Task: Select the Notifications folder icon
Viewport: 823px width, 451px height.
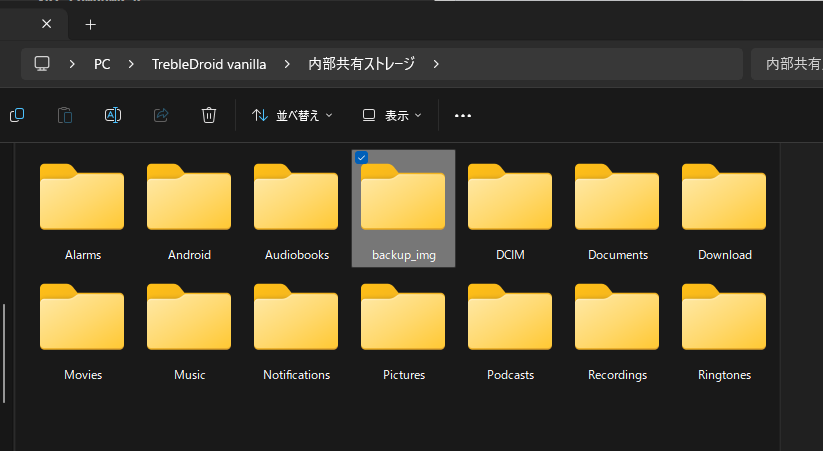Action: pyautogui.click(x=296, y=317)
